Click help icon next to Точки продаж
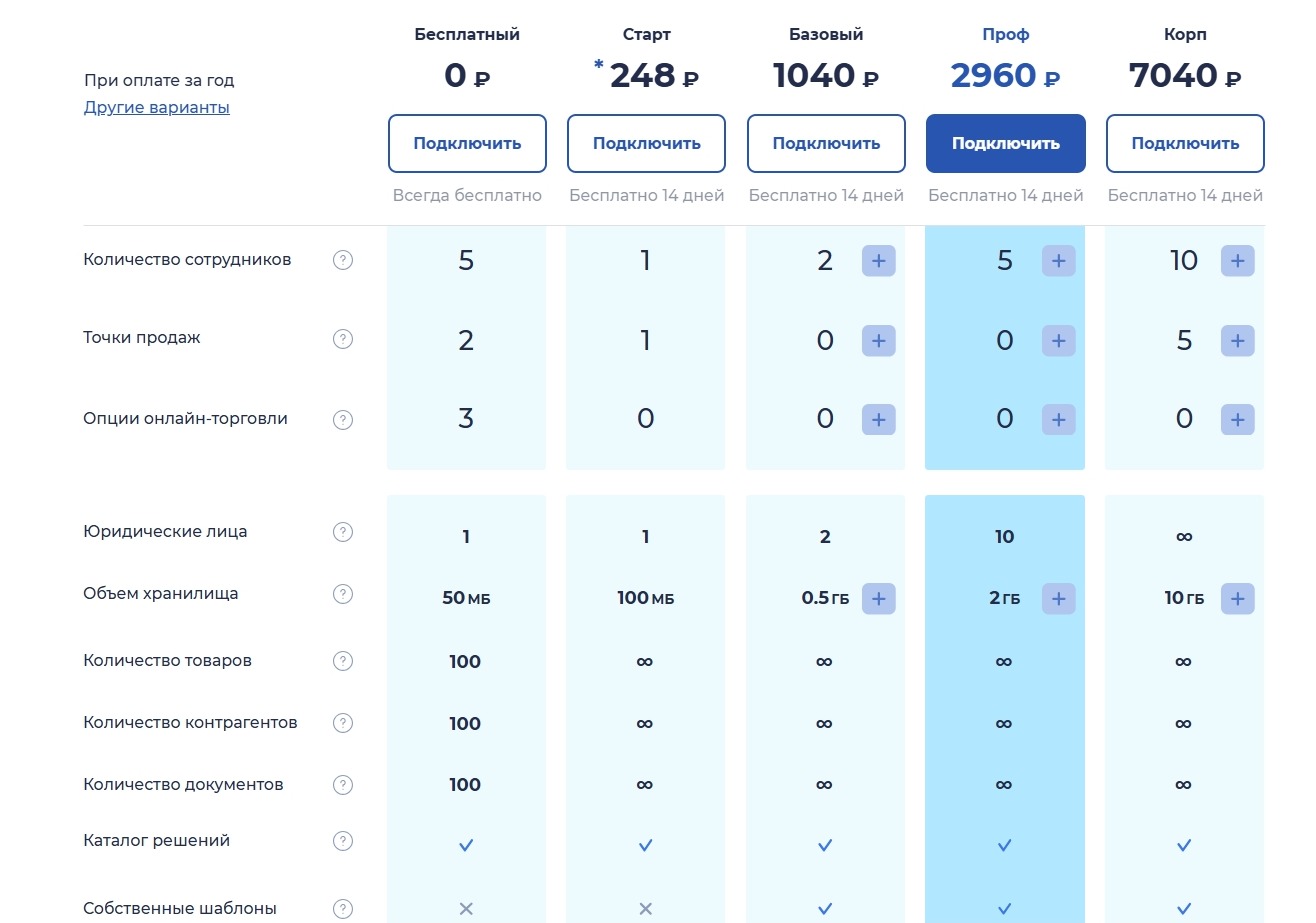1316x923 pixels. pyautogui.click(x=343, y=339)
